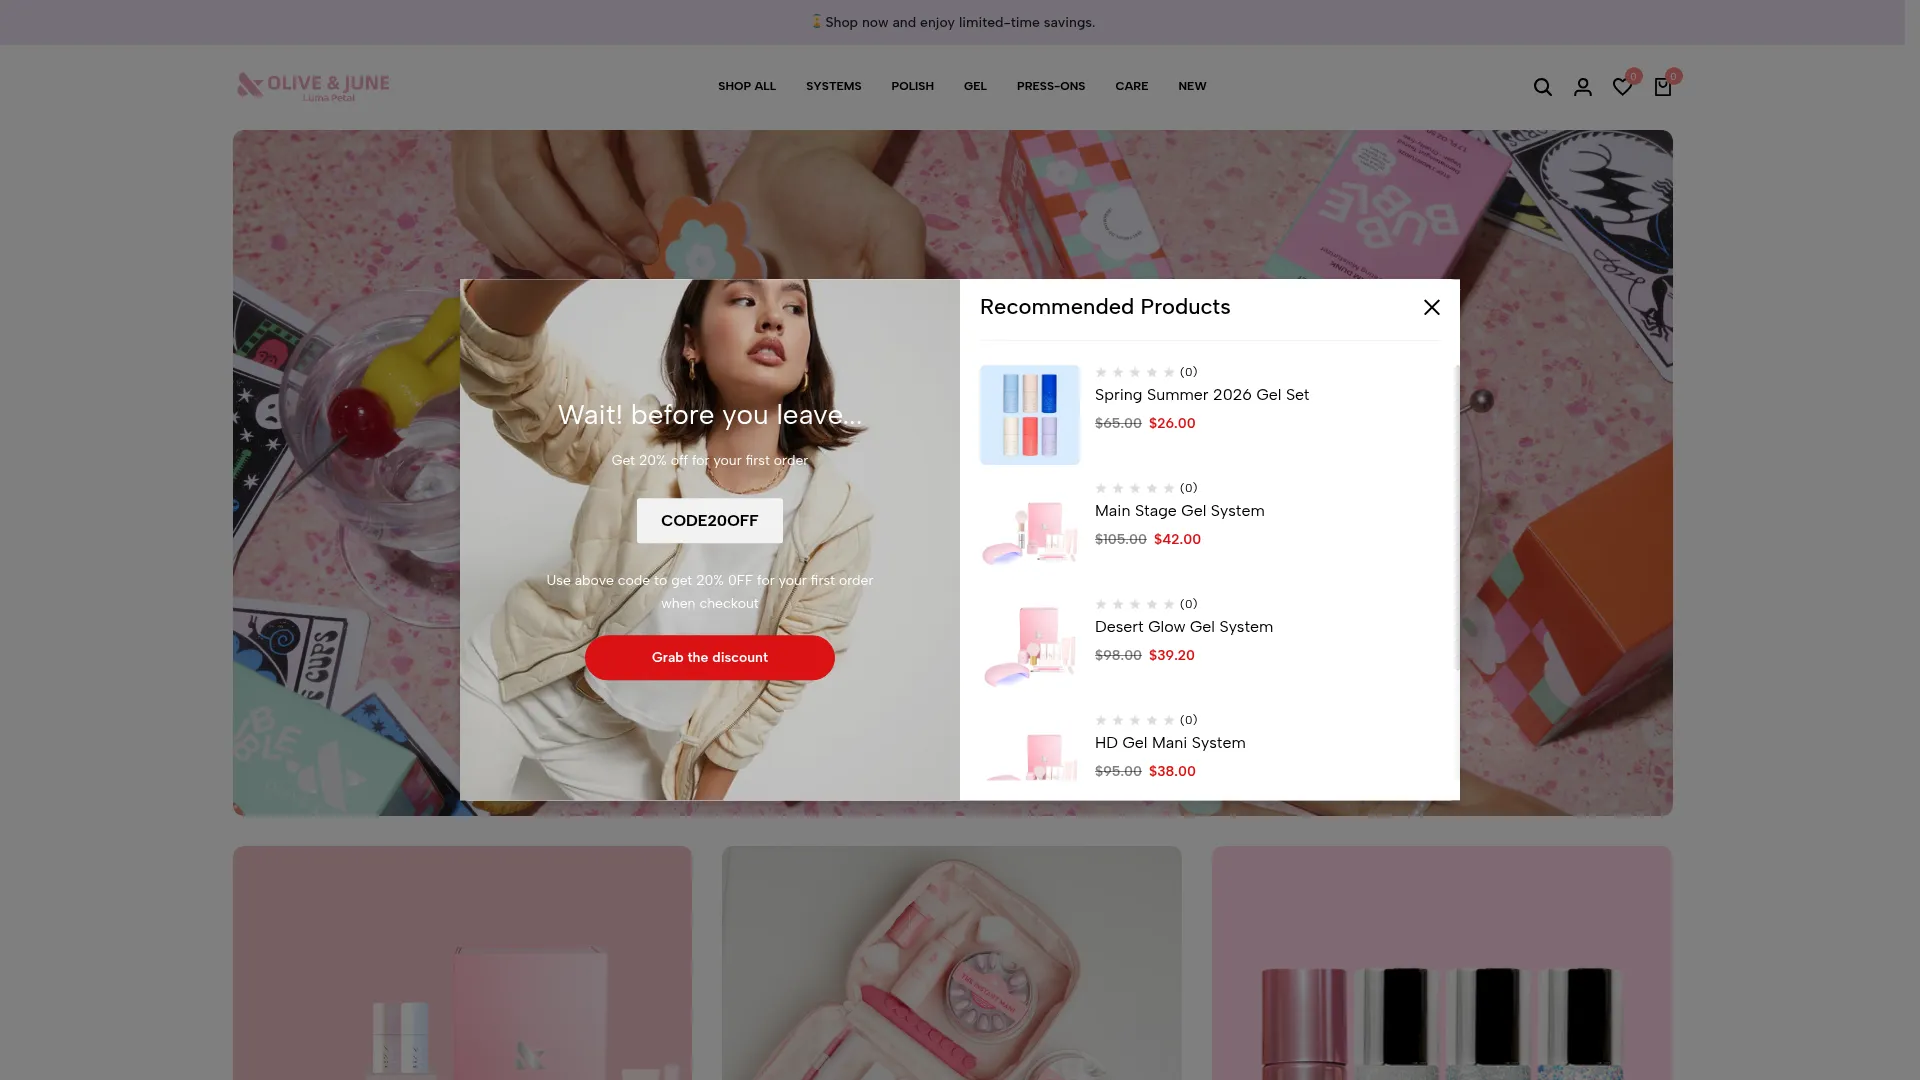Screen dimensions: 1920x1080
Task: Open the GEL menu
Action: (975, 86)
